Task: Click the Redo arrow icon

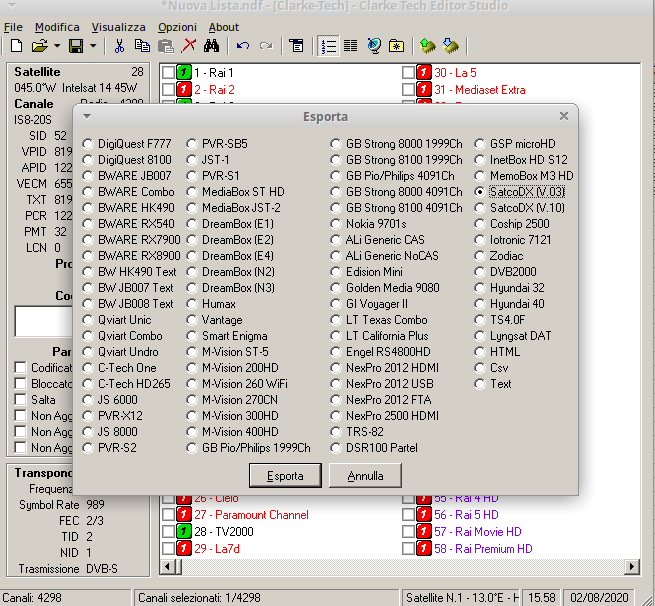Action: [x=266, y=46]
